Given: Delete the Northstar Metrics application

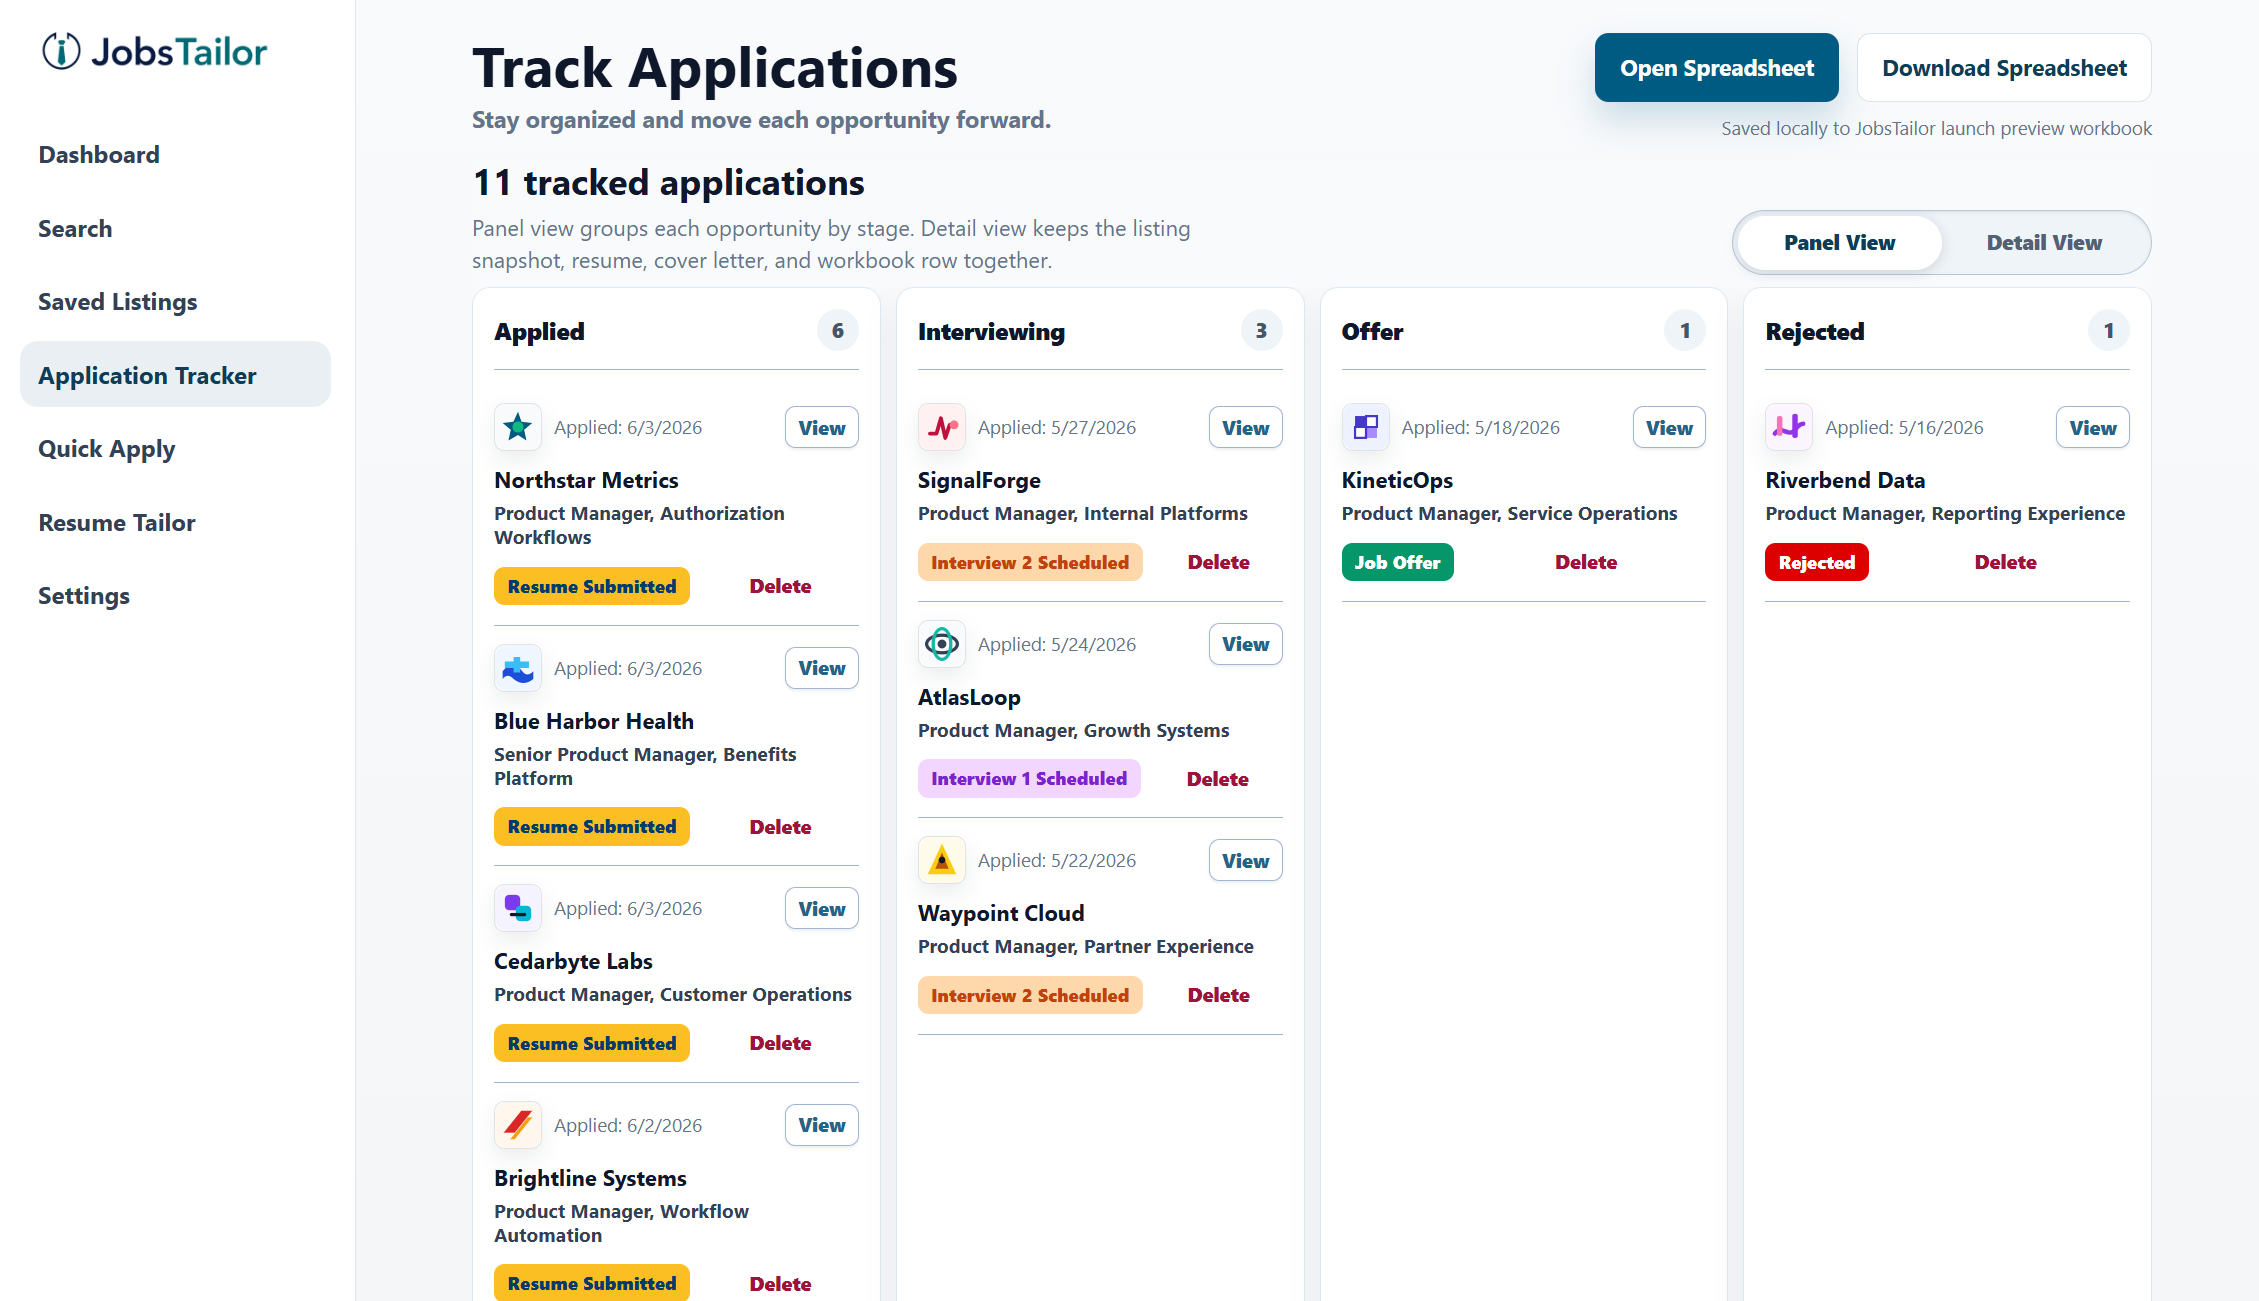Looking at the screenshot, I should pos(780,586).
